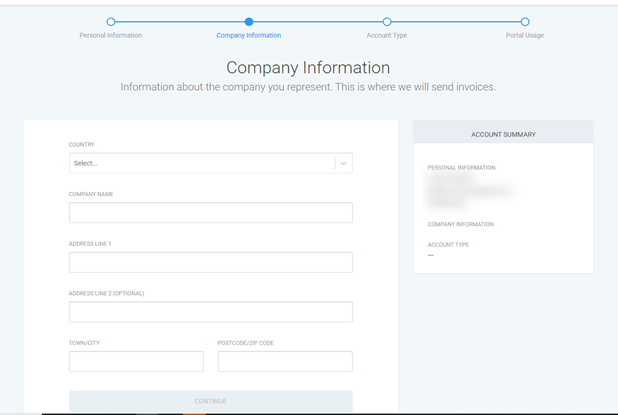Image resolution: width=618 pixels, height=415 pixels.
Task: Select the Company Information step label
Action: [x=249, y=35]
